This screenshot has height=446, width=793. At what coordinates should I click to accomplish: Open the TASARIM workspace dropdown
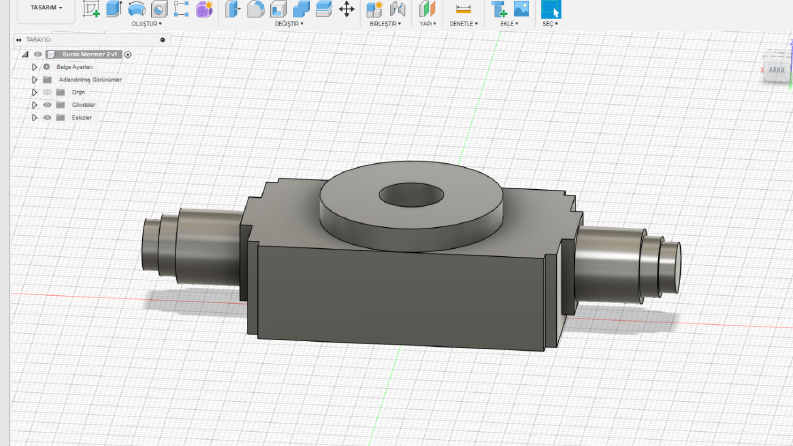46,8
